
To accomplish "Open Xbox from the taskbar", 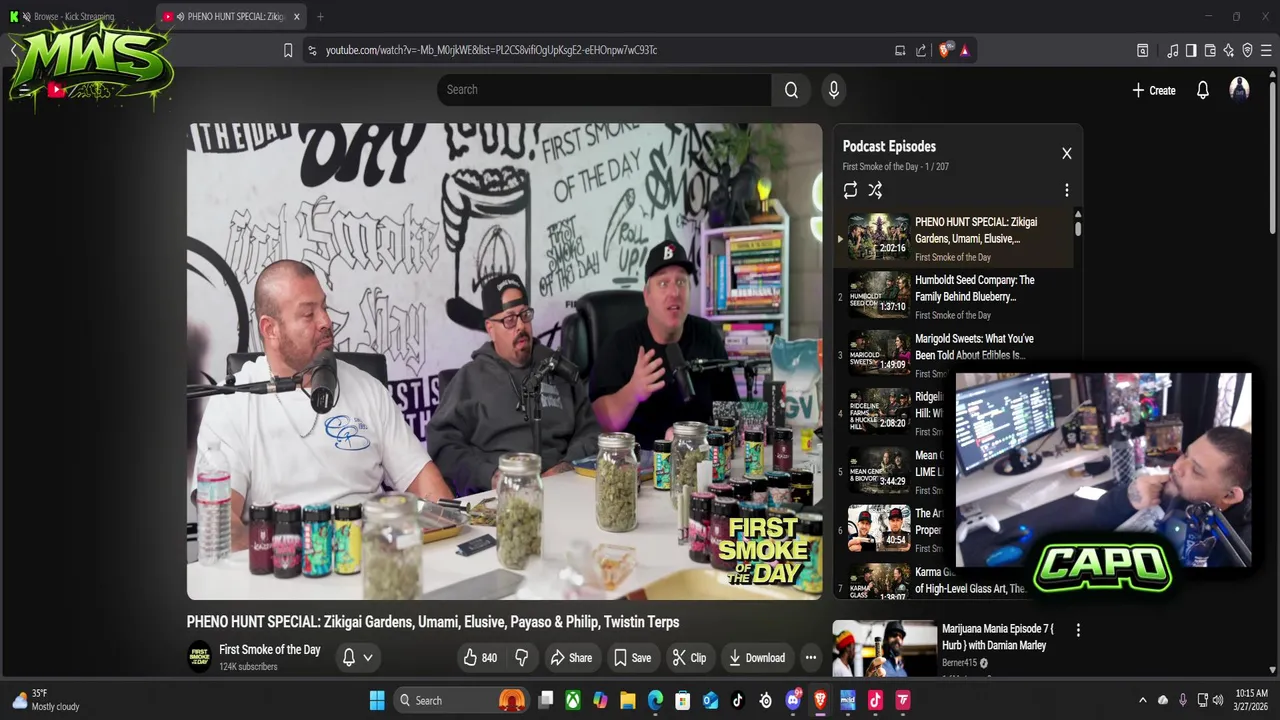I will (x=573, y=700).
